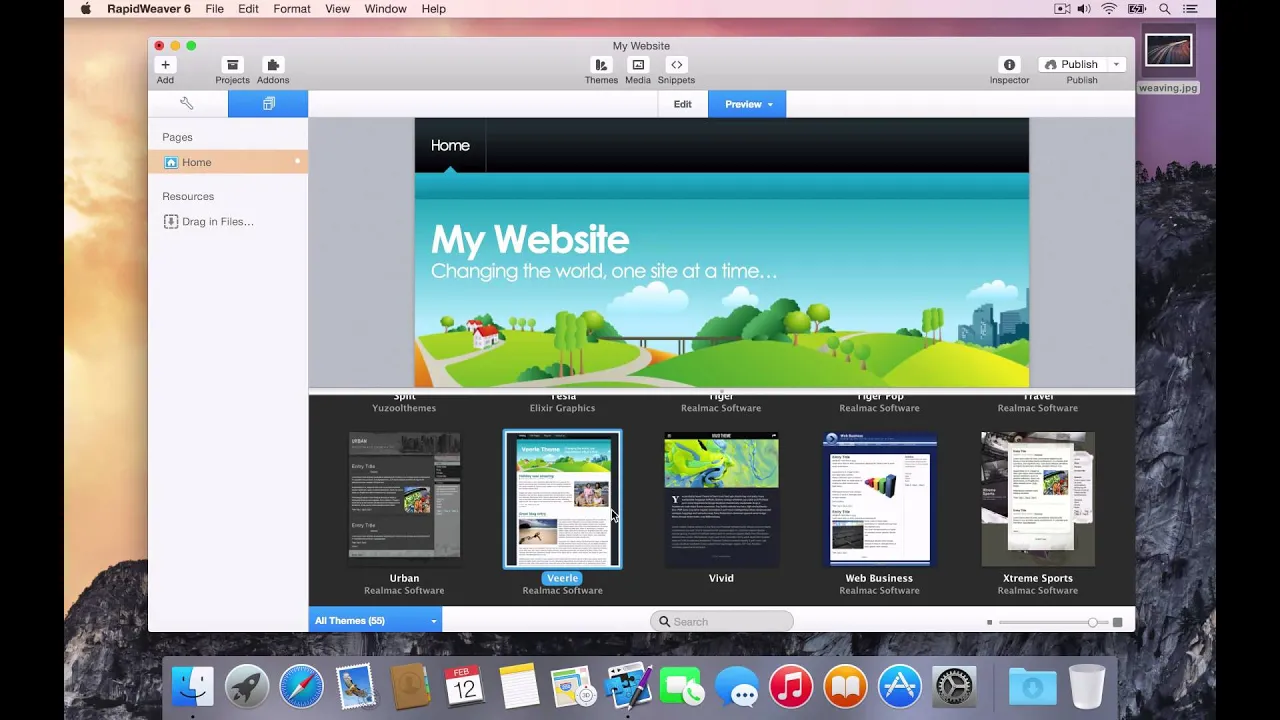Open Launchpad from the Dock

247,687
